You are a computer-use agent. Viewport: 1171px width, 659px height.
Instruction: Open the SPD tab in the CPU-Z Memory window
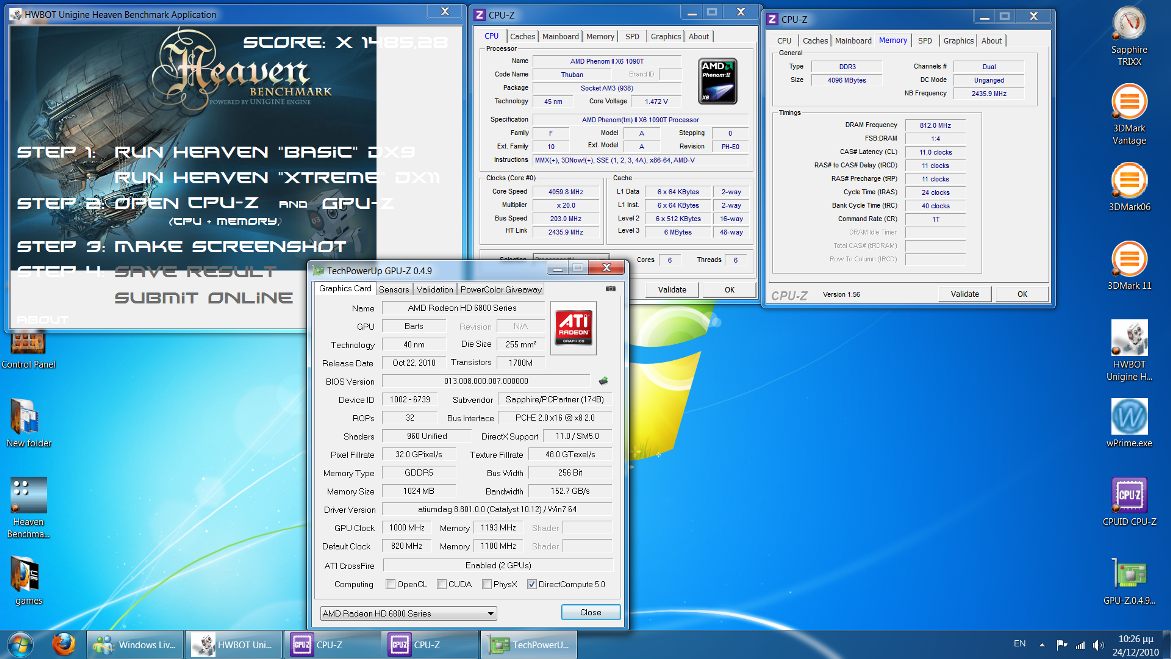(x=925, y=41)
